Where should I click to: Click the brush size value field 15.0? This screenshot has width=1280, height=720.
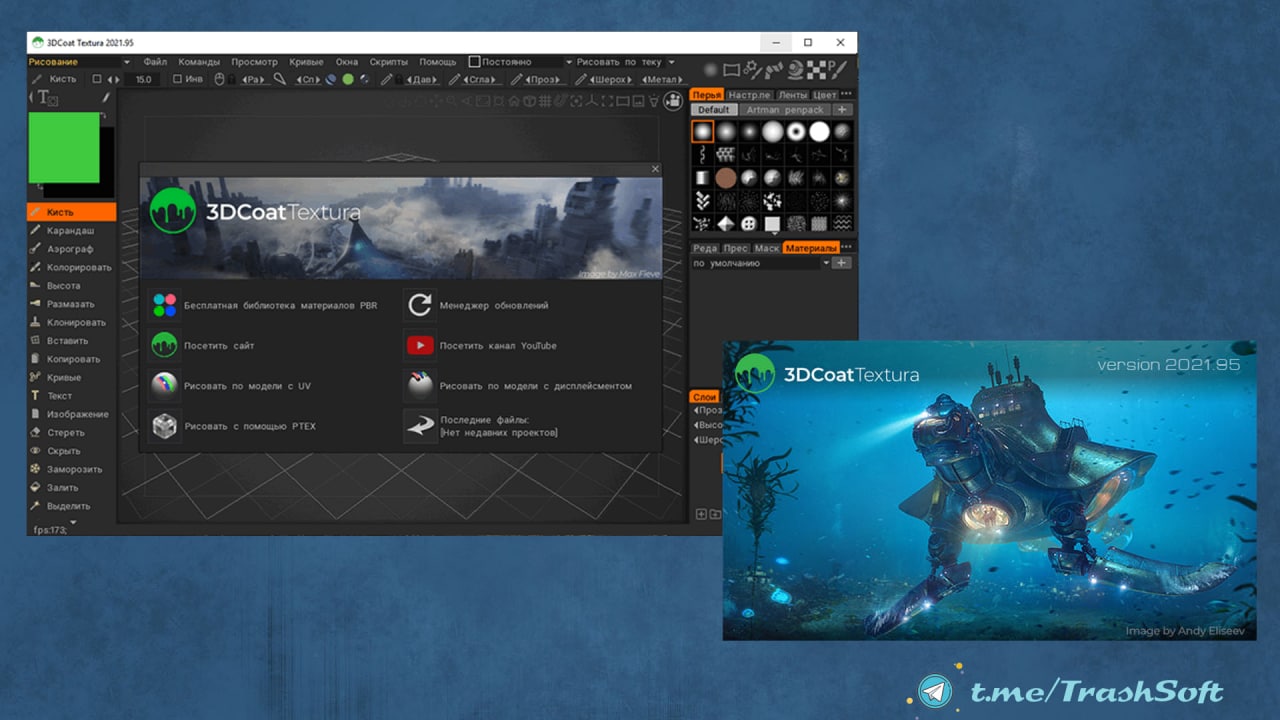(x=143, y=79)
